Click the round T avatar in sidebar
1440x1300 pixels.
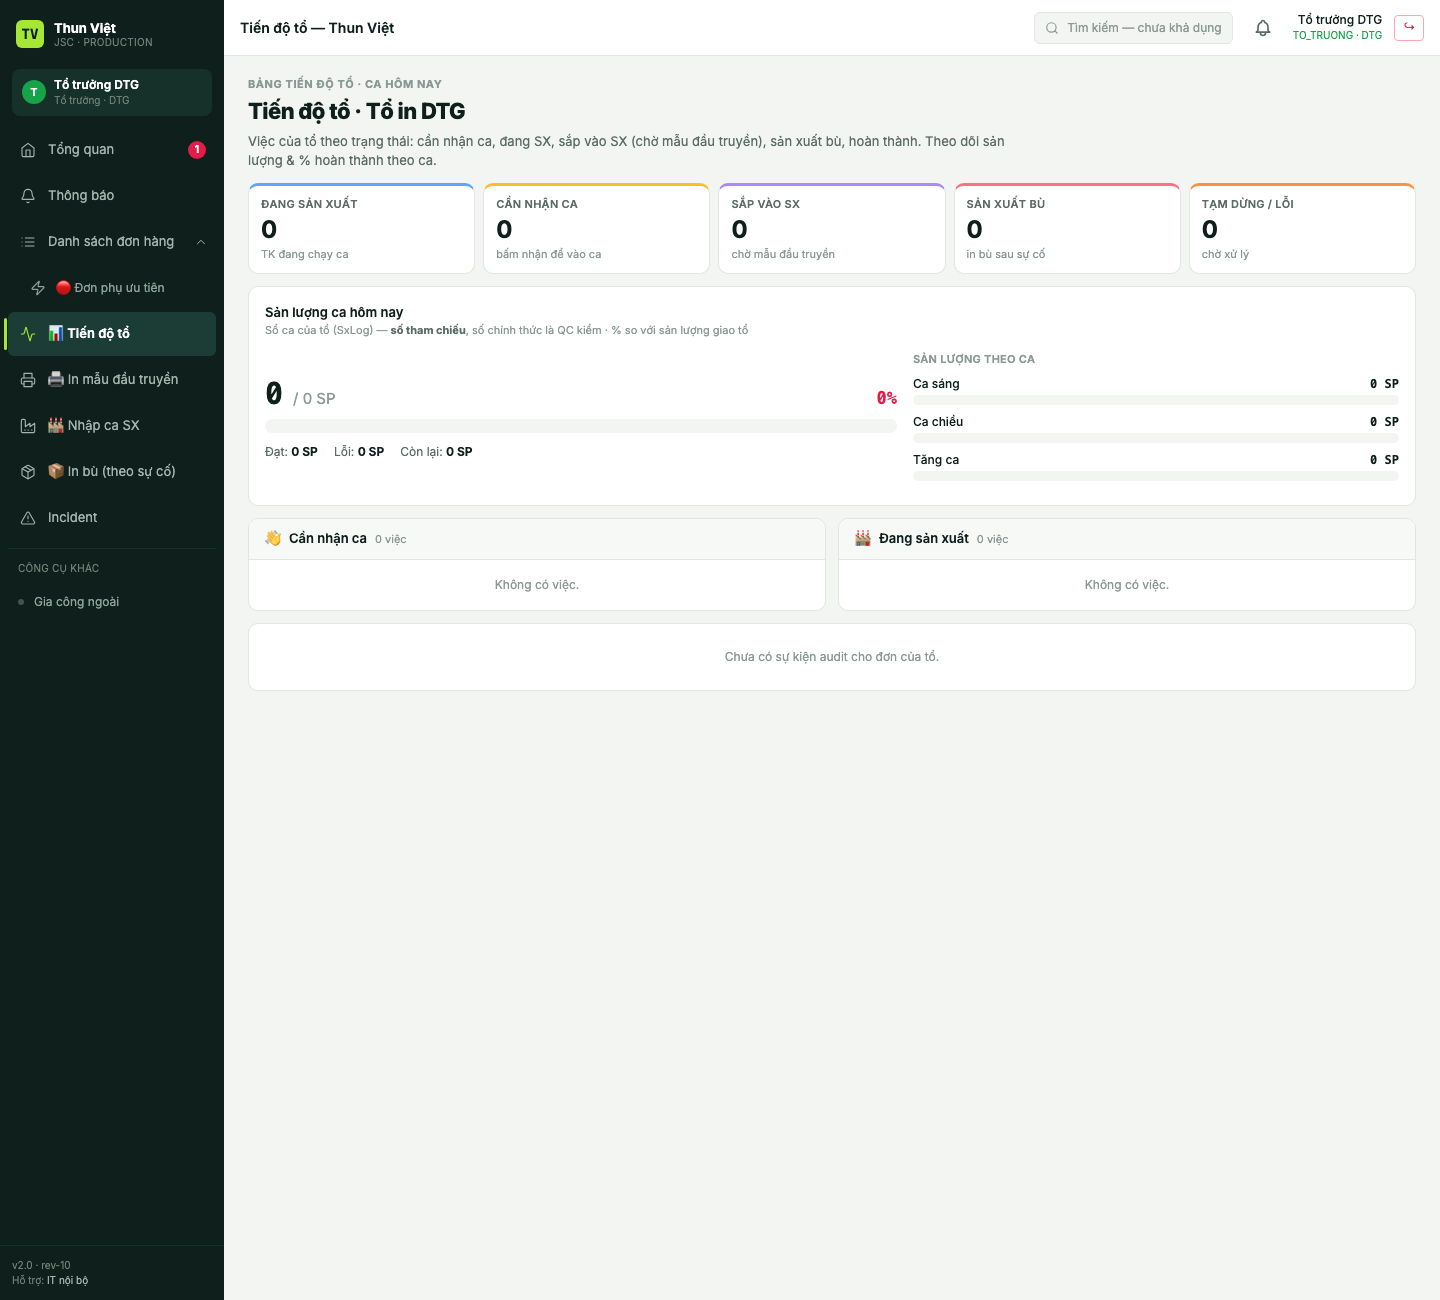[34, 92]
